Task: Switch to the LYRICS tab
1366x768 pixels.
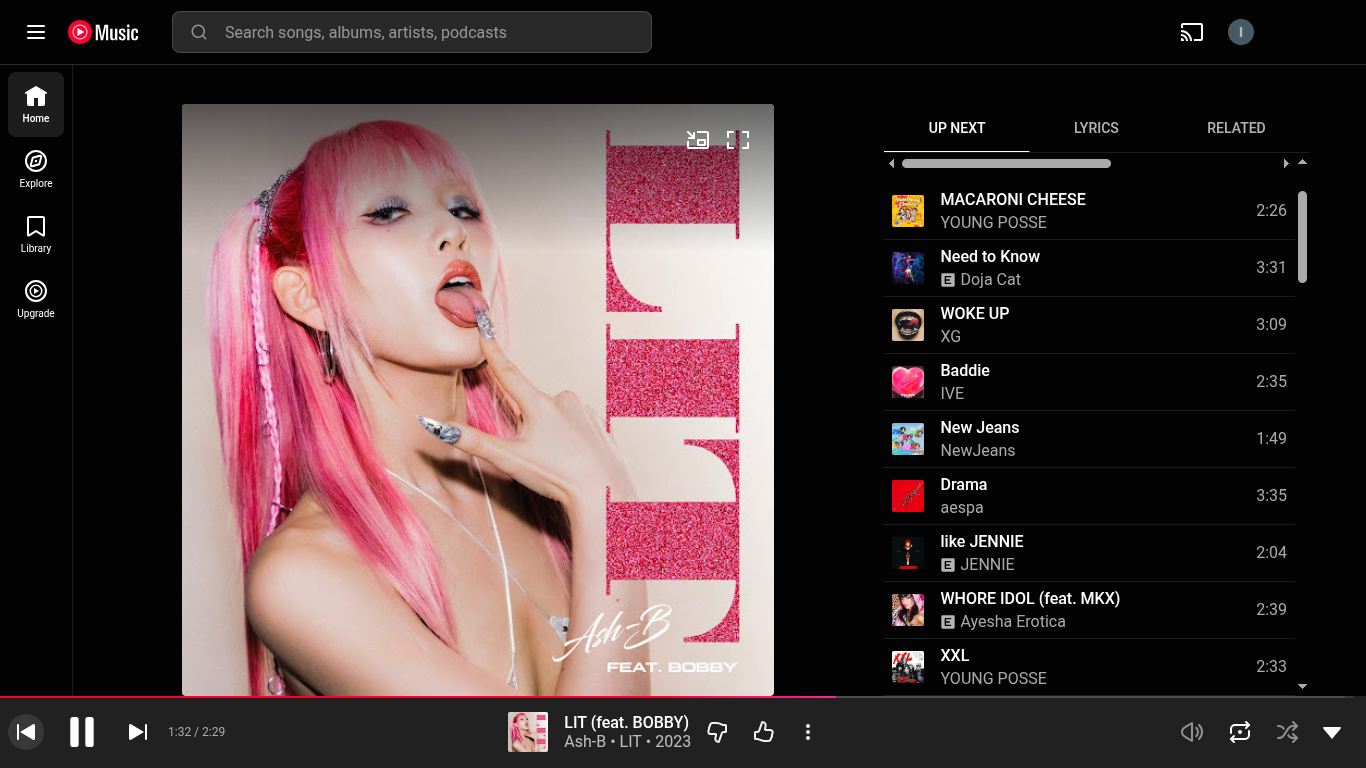Action: 1096,128
